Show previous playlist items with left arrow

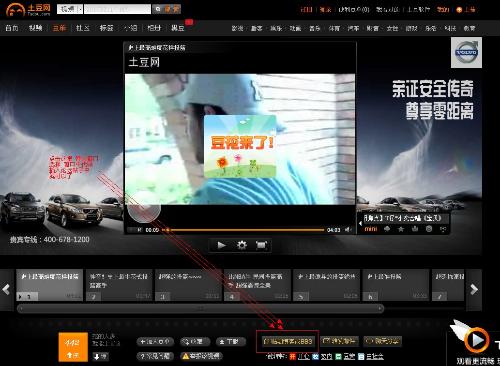pyautogui.click(x=6, y=289)
